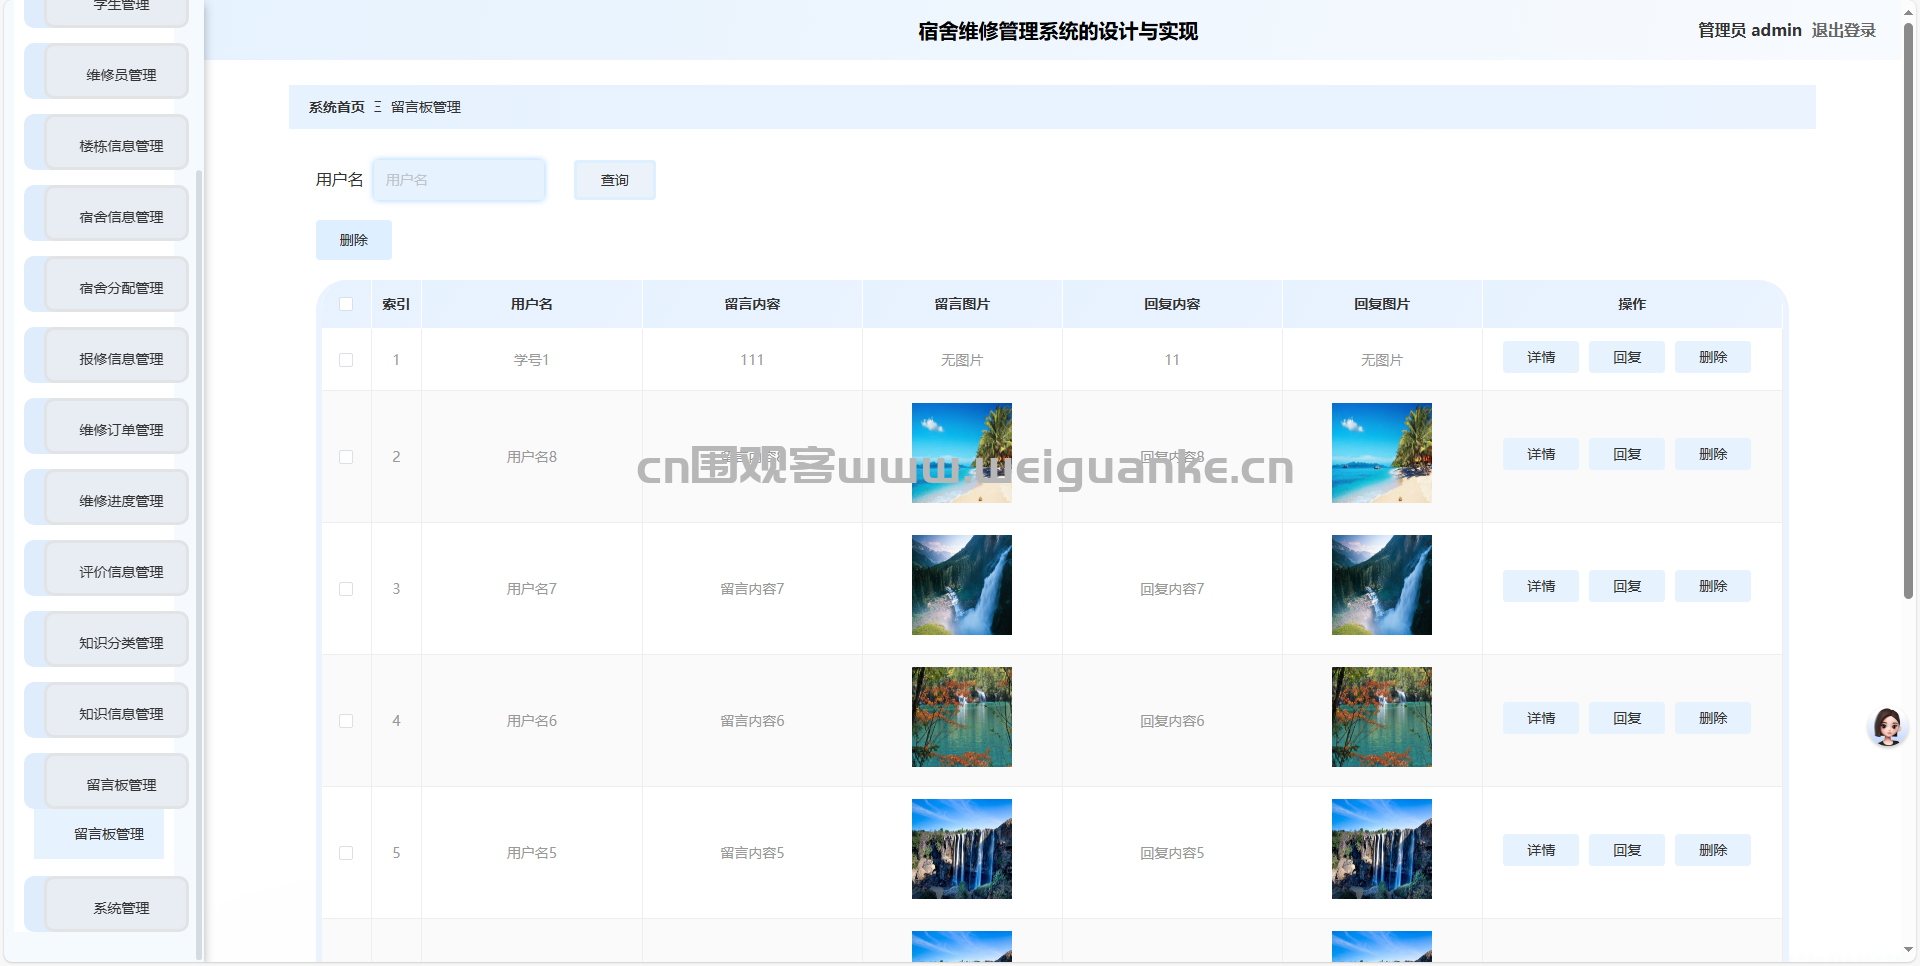1920x966 pixels.
Task: Open 详情 for row 用户名7
Action: pos(1541,586)
